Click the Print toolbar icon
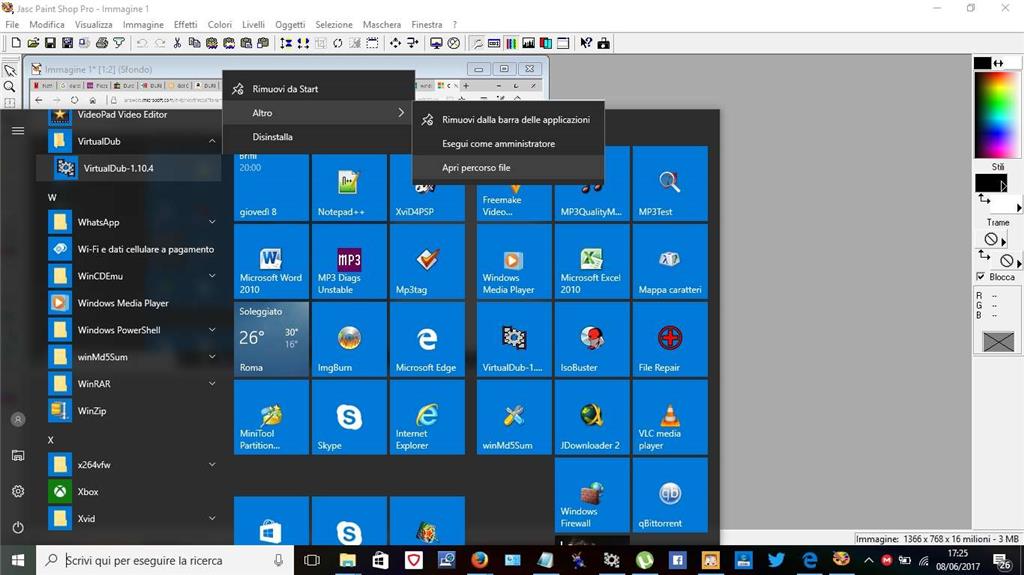Image resolution: width=1024 pixels, height=575 pixels. 101,43
